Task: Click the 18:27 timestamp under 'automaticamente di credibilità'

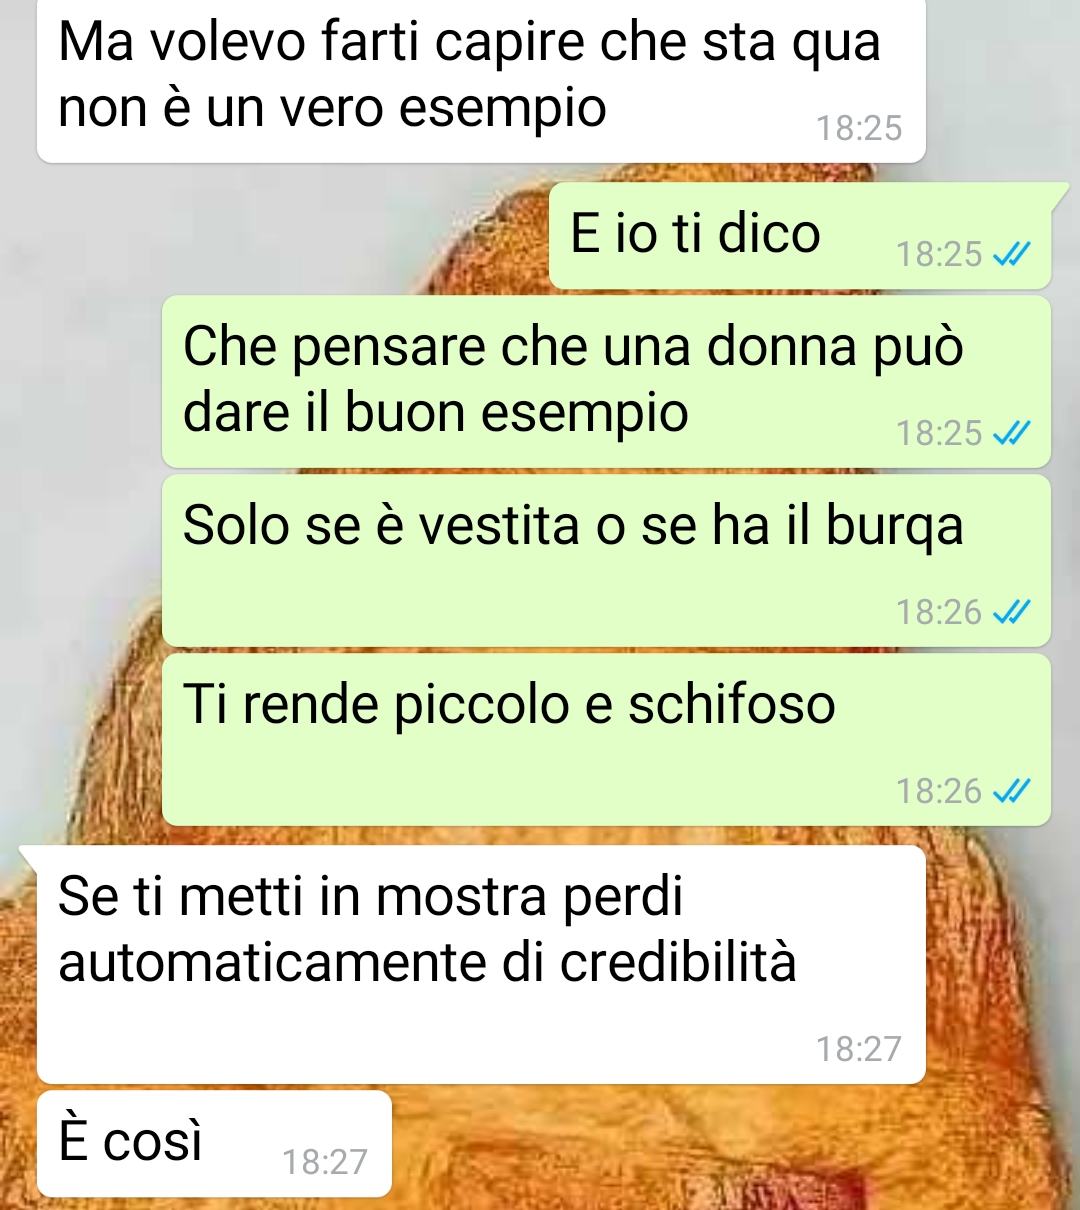Action: pos(859,1049)
